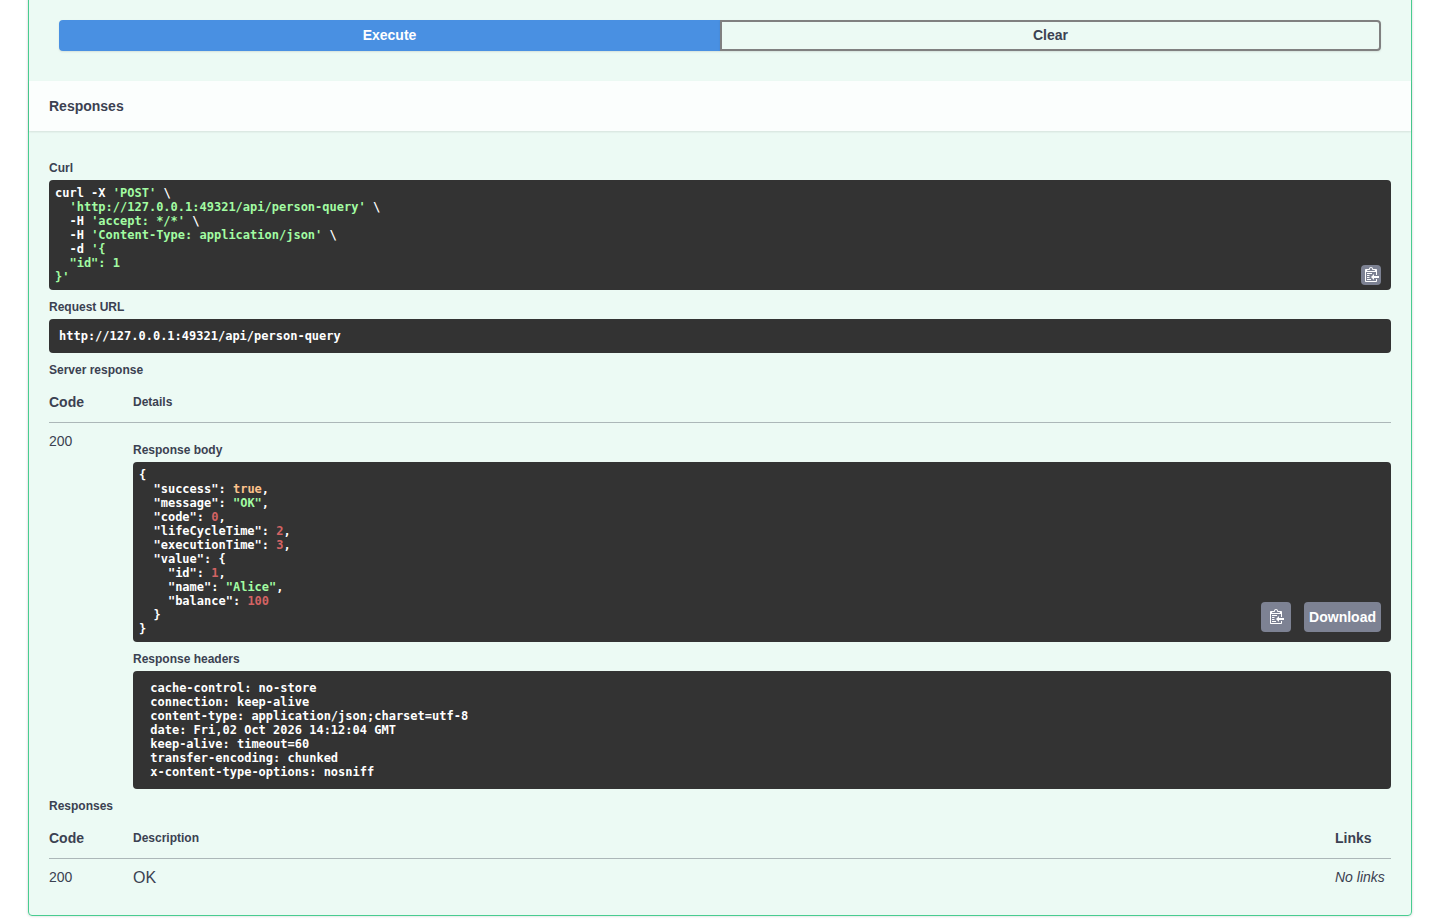Click the content-type header line
Image resolution: width=1440 pixels, height=920 pixels.
pyautogui.click(x=309, y=716)
